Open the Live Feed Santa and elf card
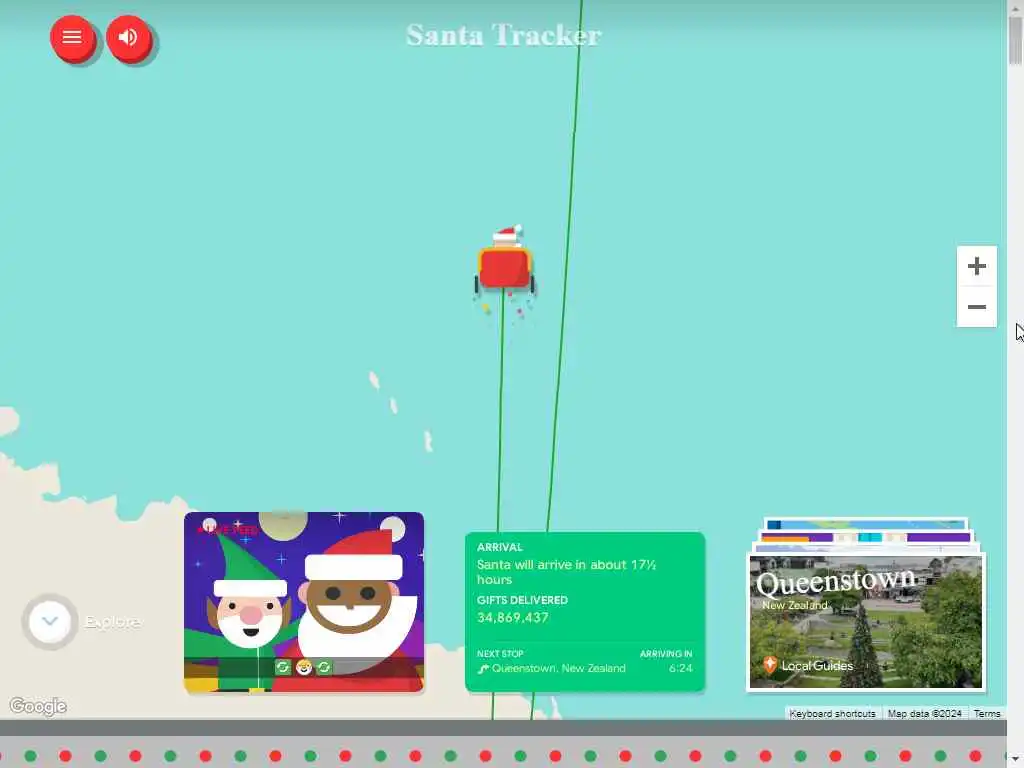 coord(304,601)
